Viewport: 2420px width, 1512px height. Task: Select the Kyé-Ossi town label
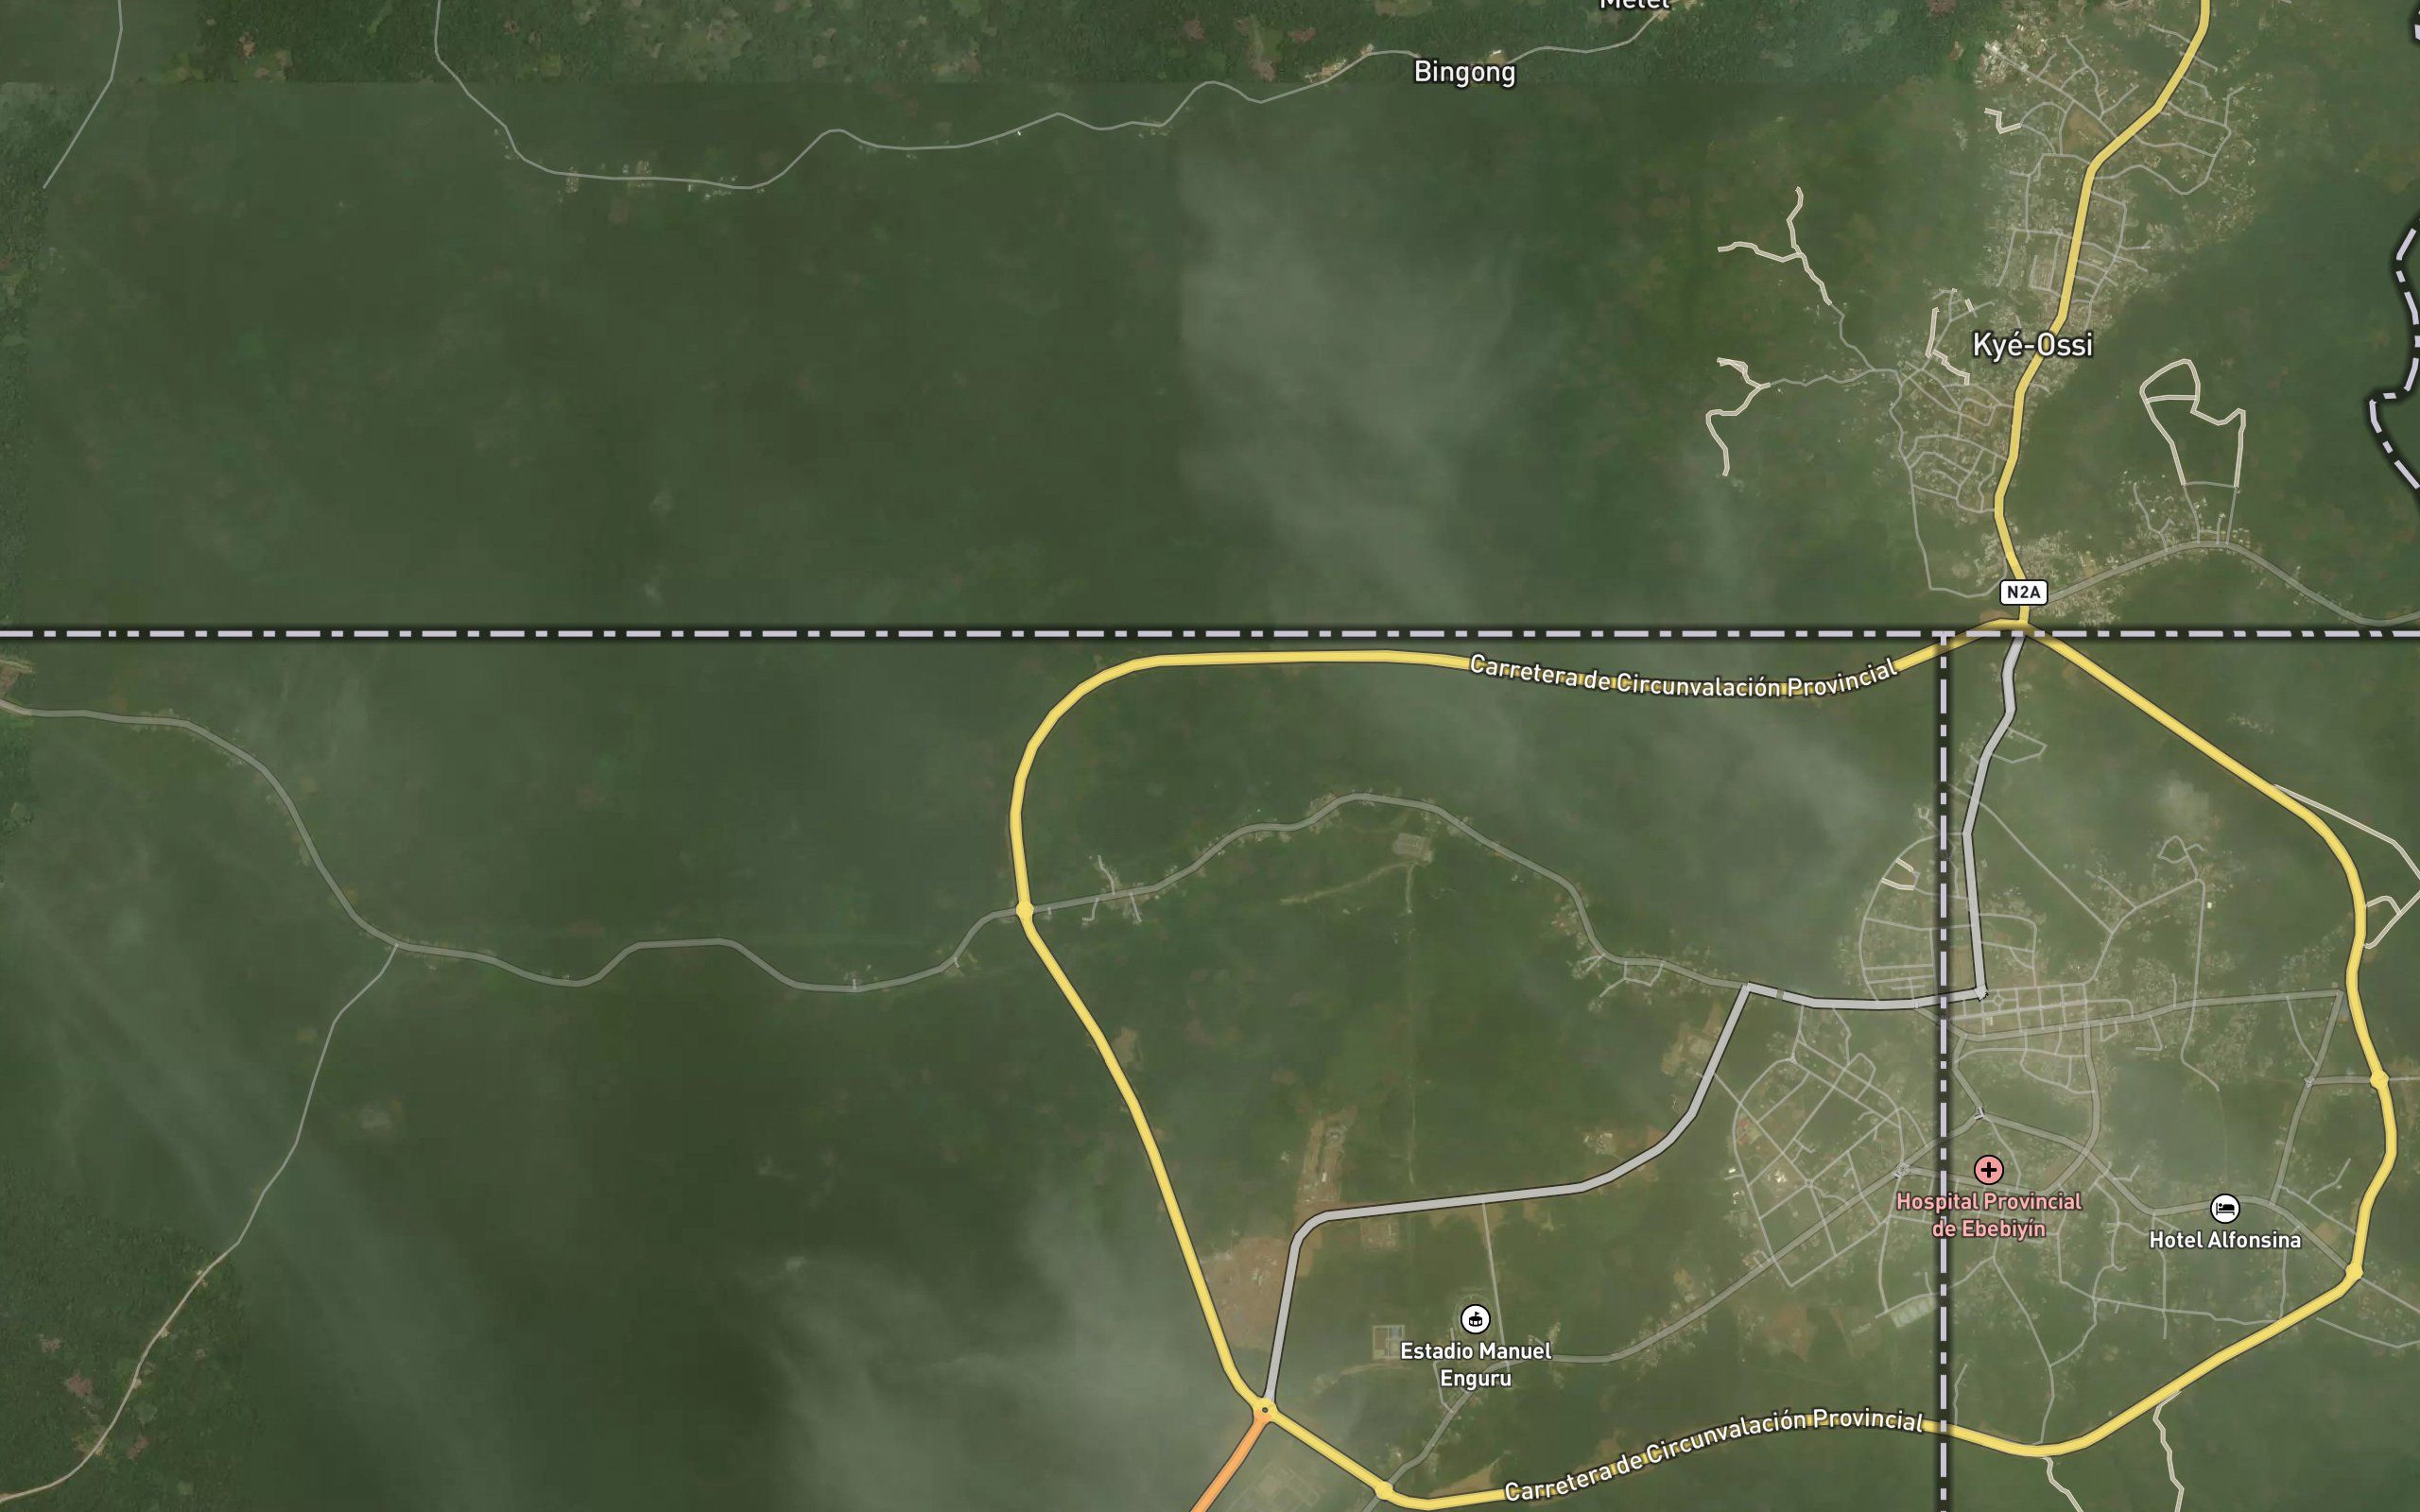[2032, 345]
